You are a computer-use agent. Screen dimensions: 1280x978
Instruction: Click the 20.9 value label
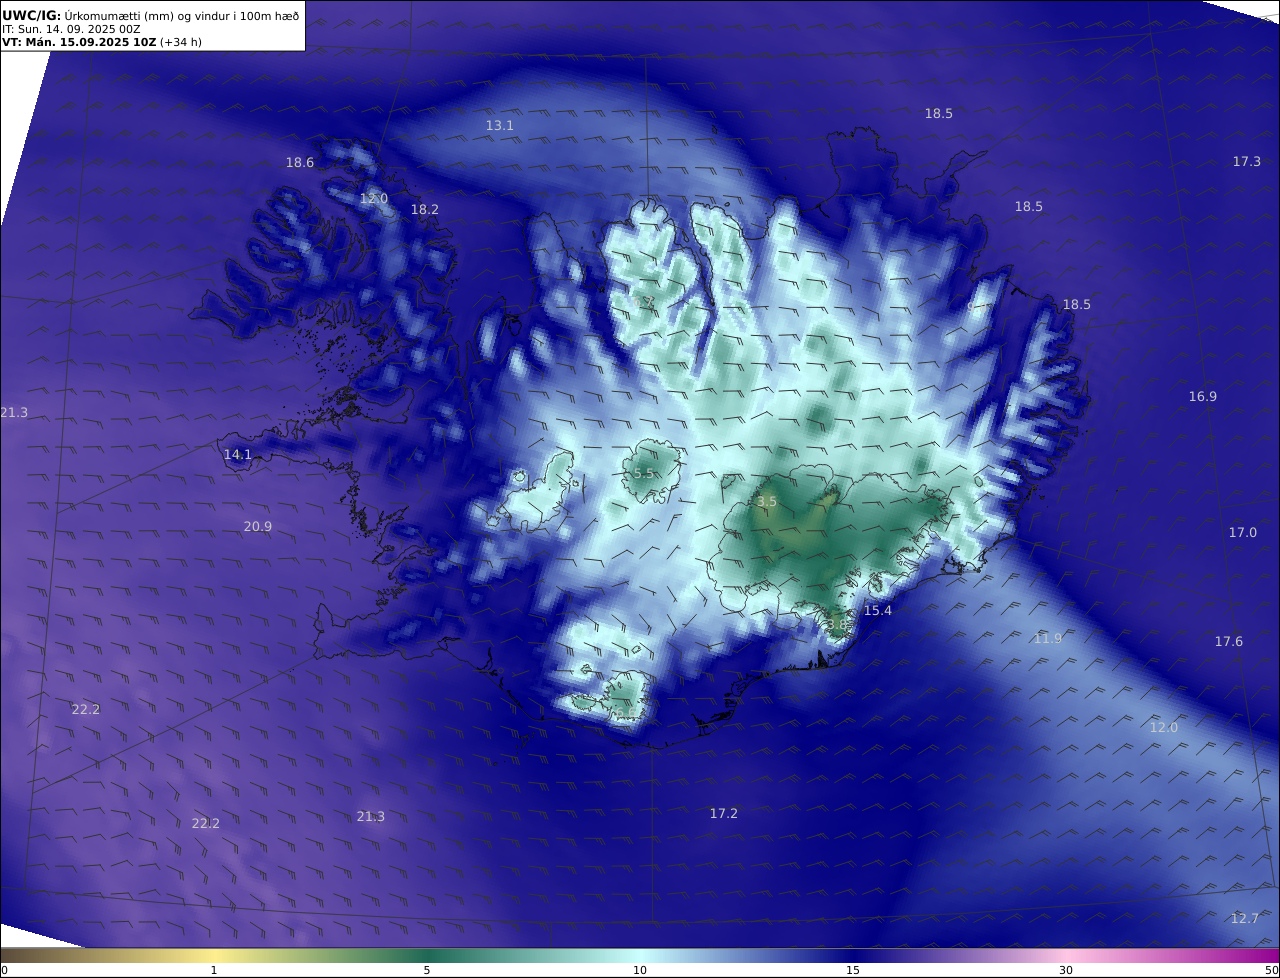pyautogui.click(x=258, y=526)
